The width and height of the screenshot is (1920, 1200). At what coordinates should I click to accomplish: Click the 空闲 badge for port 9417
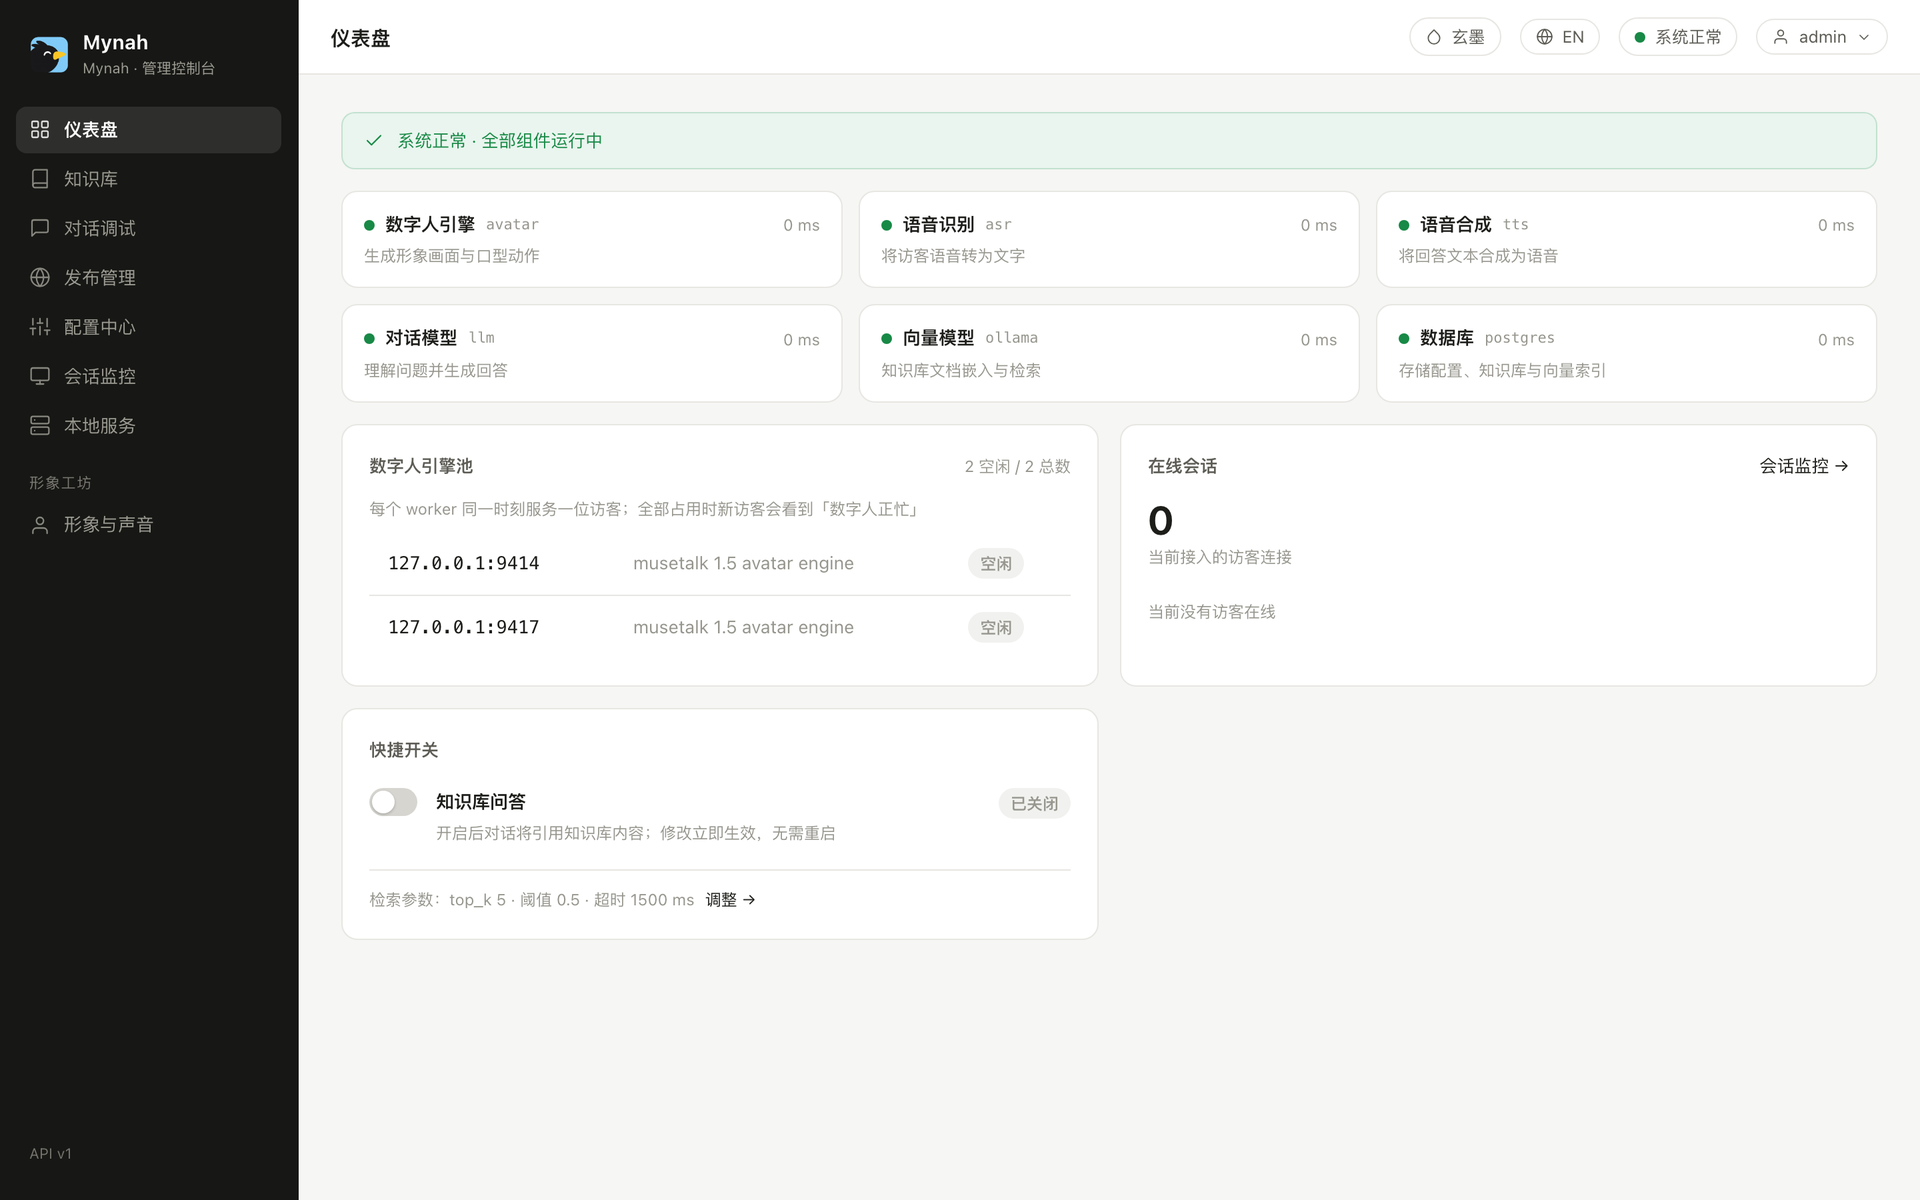pyautogui.click(x=996, y=628)
